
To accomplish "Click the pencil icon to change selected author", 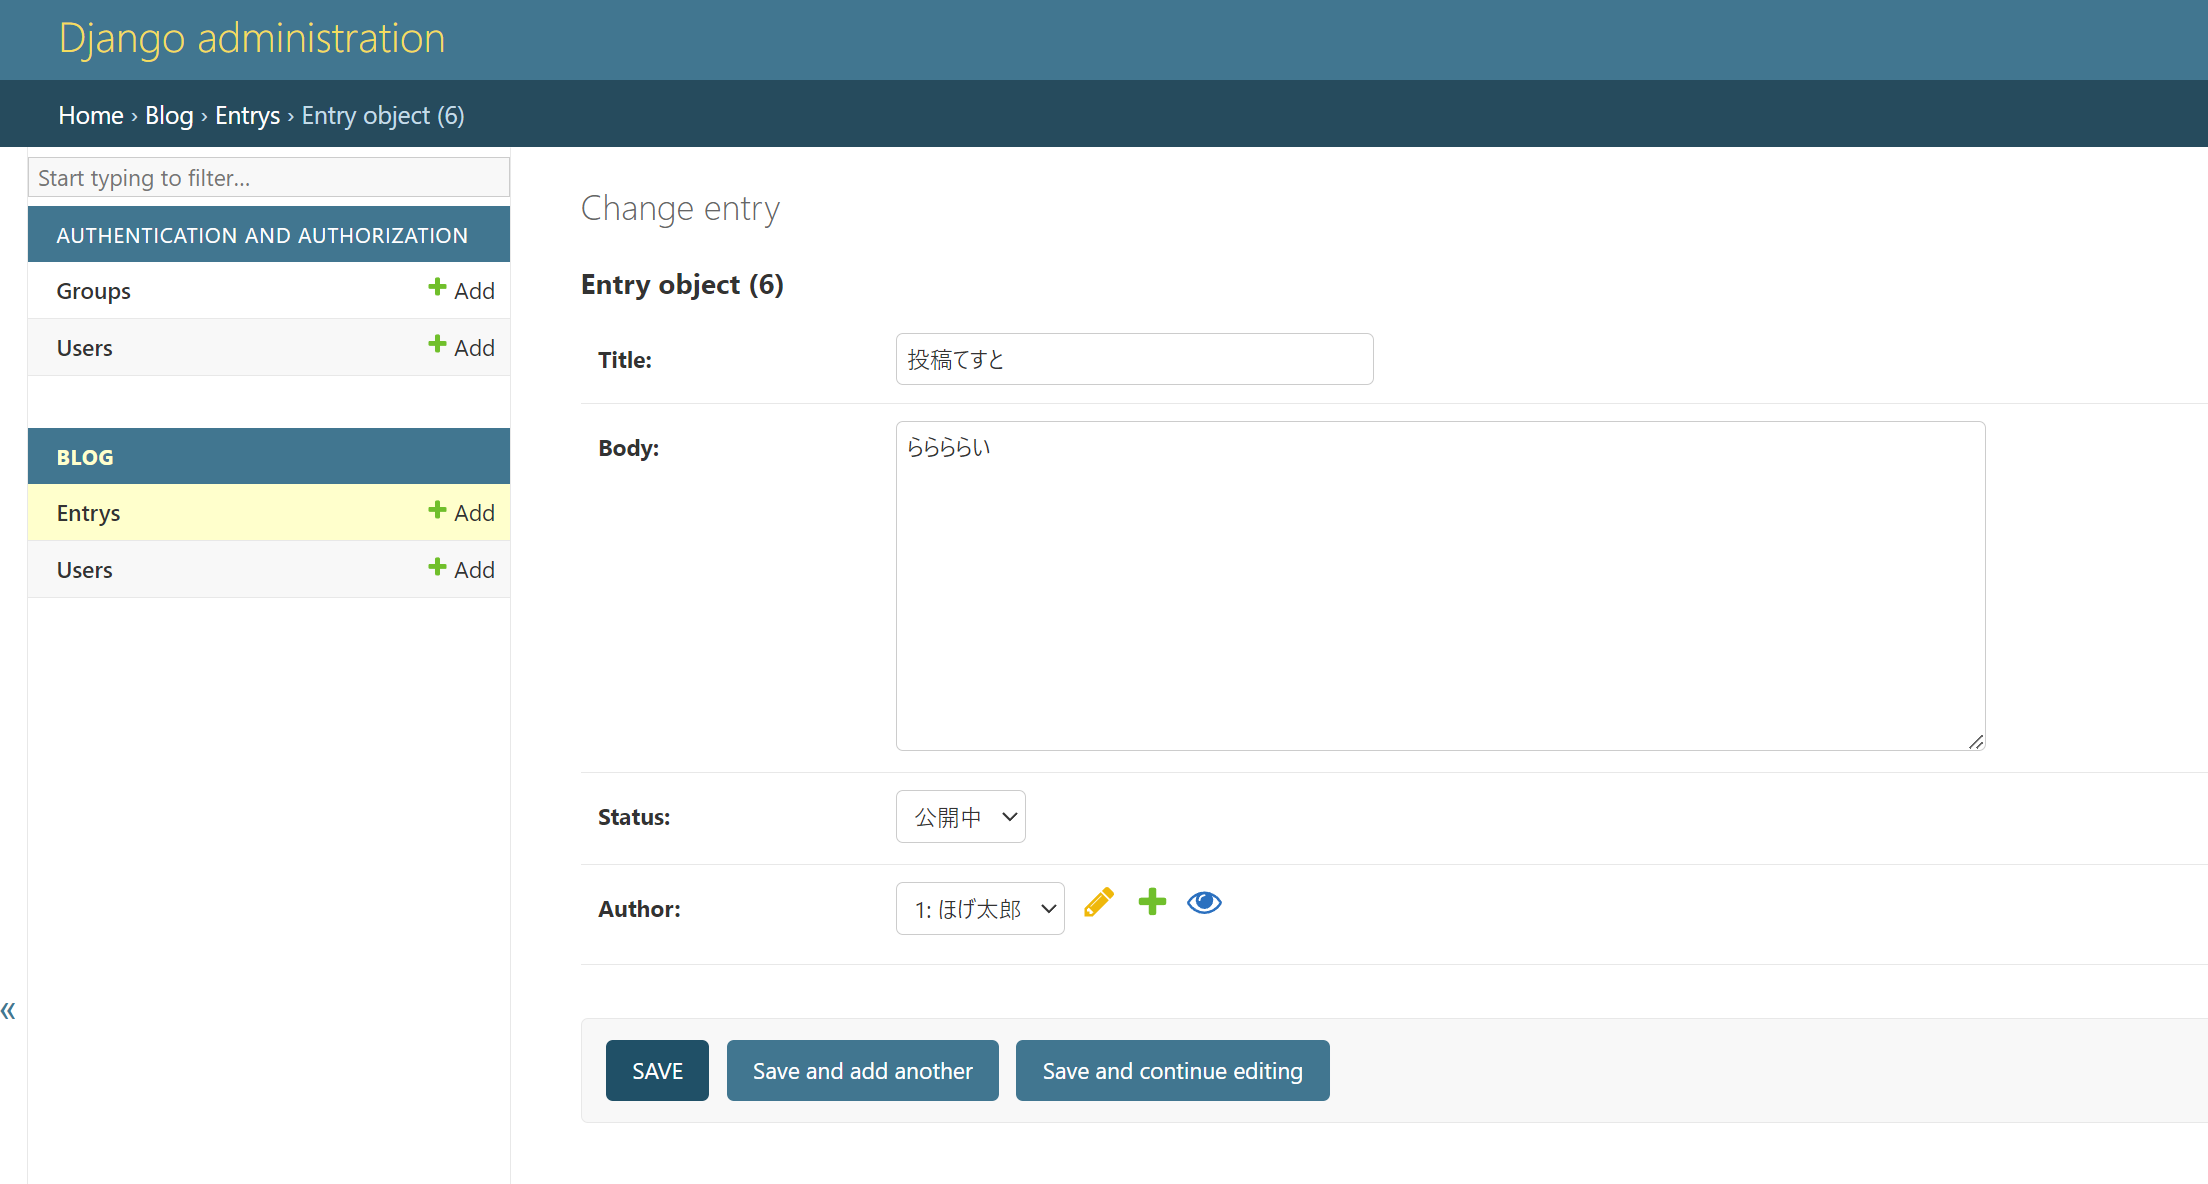I will (1098, 902).
